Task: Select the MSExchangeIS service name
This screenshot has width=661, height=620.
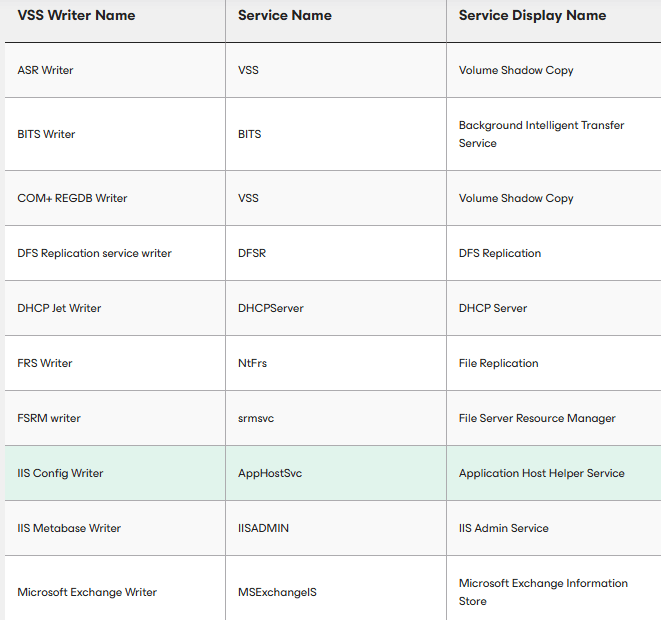Action: click(277, 592)
